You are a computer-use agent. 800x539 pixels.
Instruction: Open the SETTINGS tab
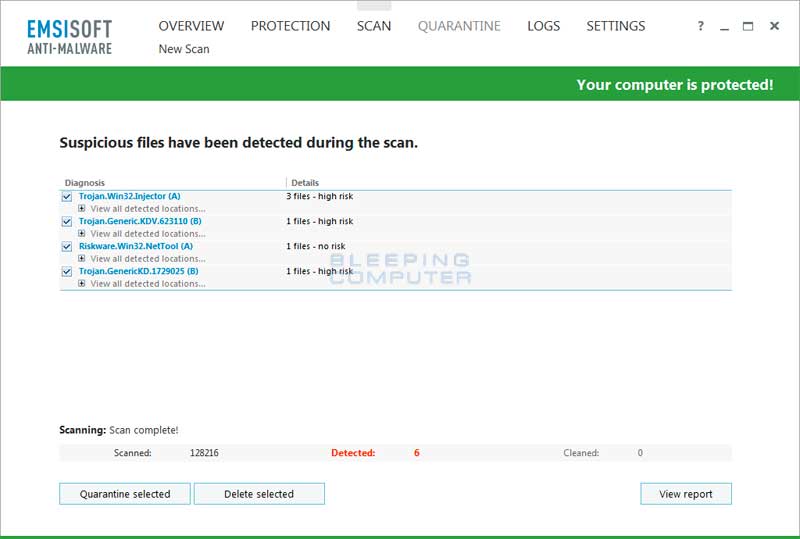pyautogui.click(x=616, y=26)
